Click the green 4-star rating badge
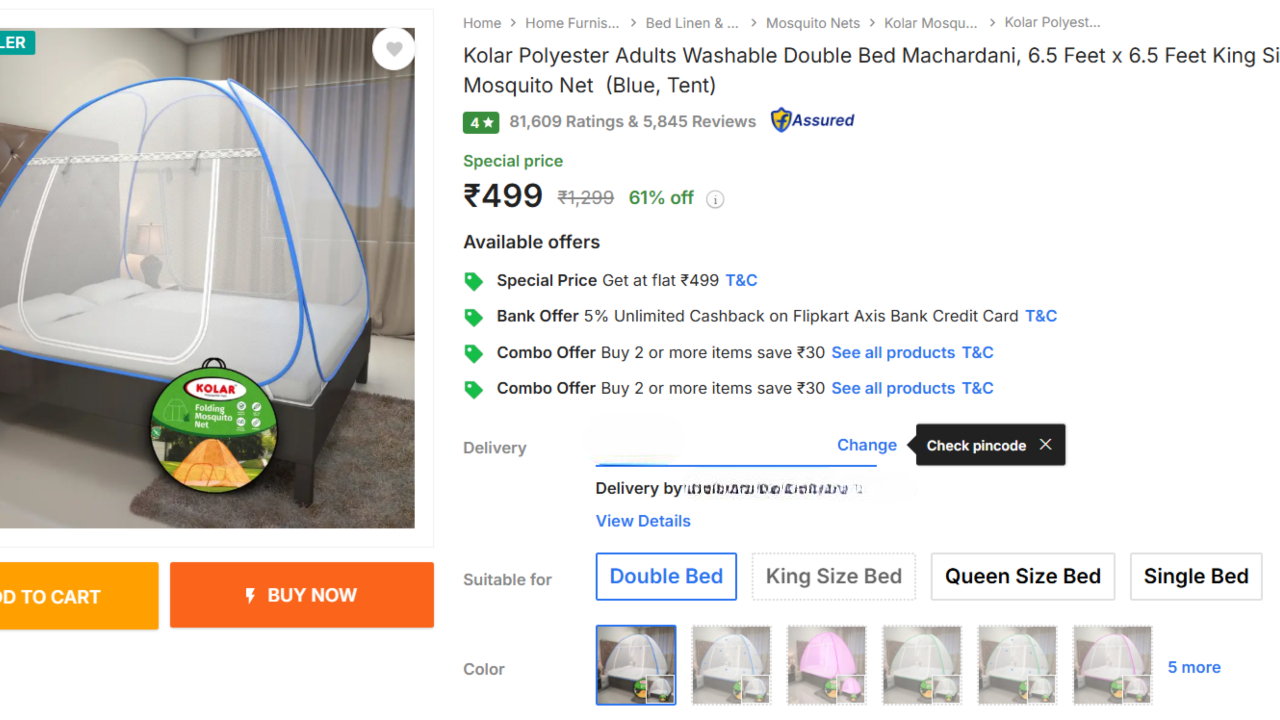The width and height of the screenshot is (1280, 720). click(x=481, y=122)
